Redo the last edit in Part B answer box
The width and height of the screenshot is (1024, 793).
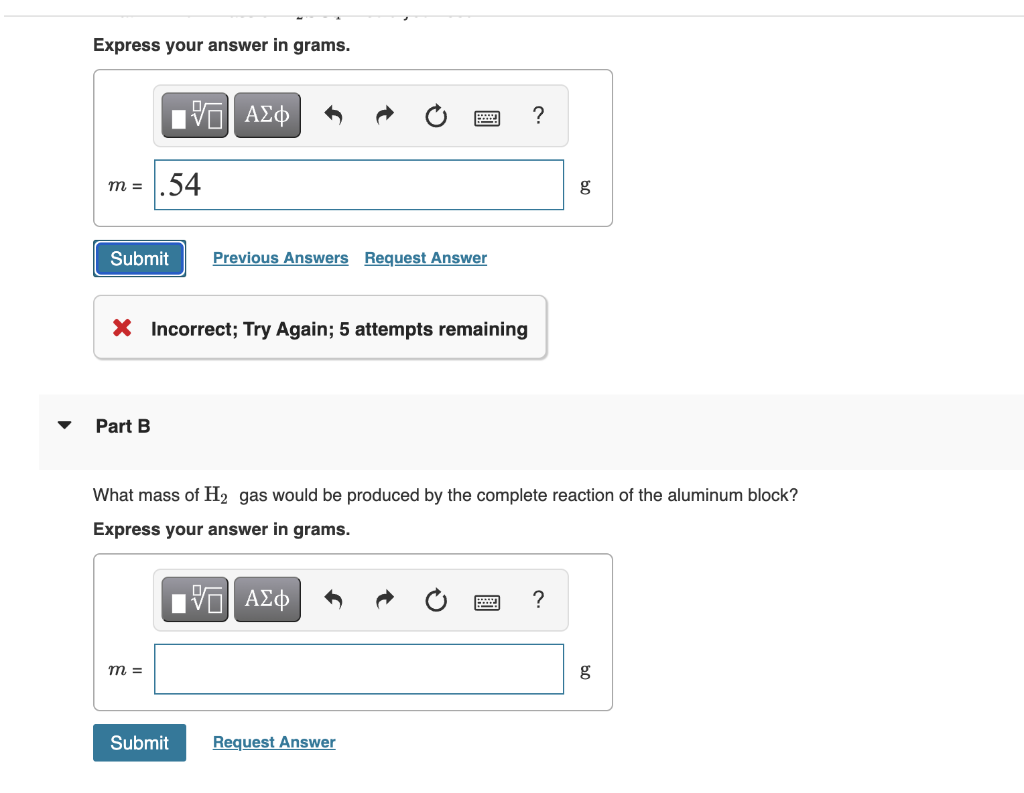384,599
